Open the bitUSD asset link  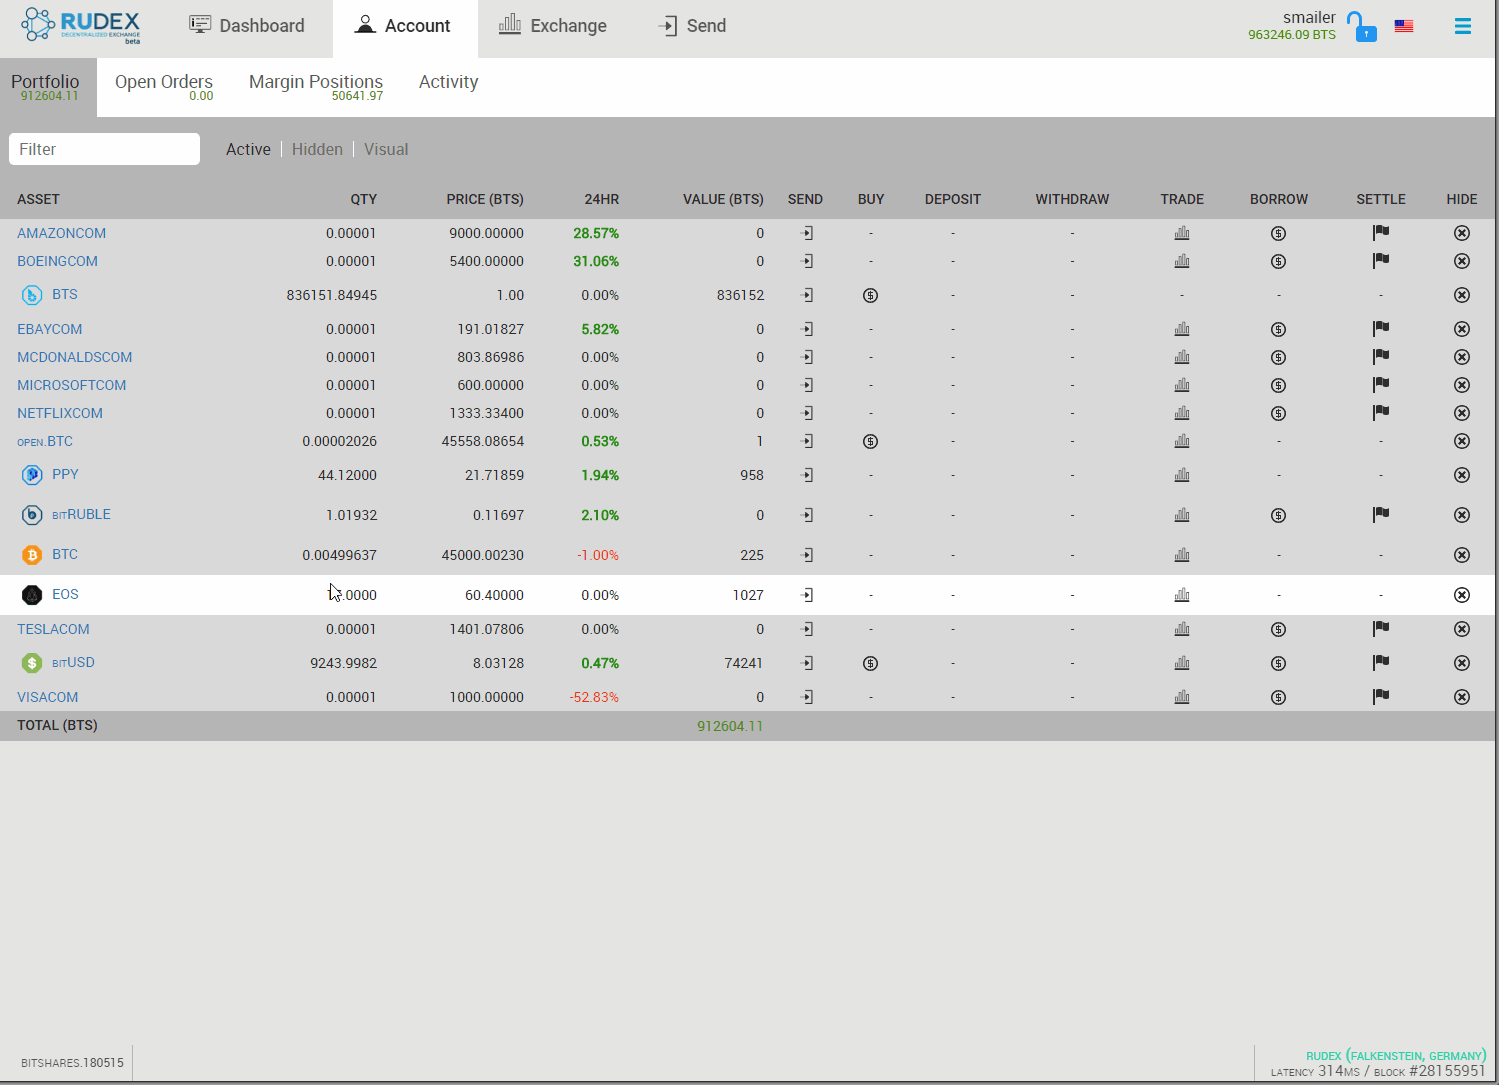[x=73, y=663]
